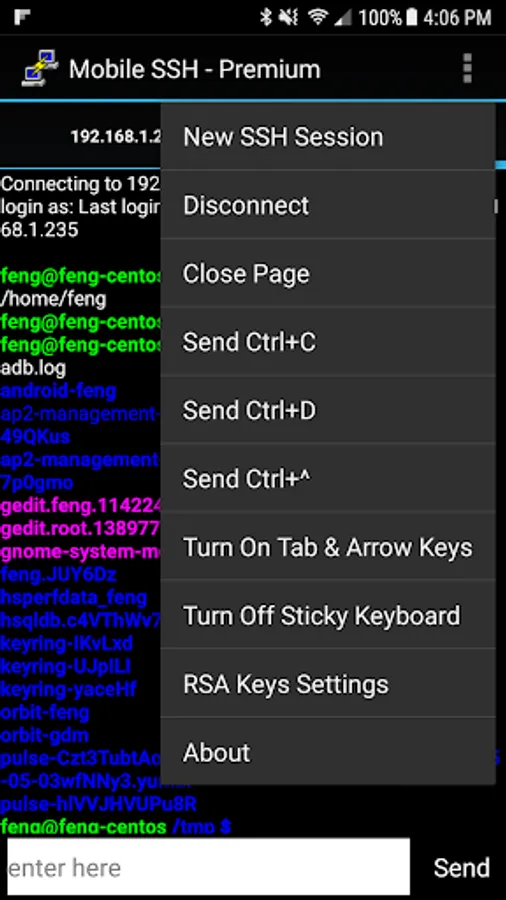The height and width of the screenshot is (900, 506).
Task: Focus the 'enter here' command input field
Action: coord(208,867)
